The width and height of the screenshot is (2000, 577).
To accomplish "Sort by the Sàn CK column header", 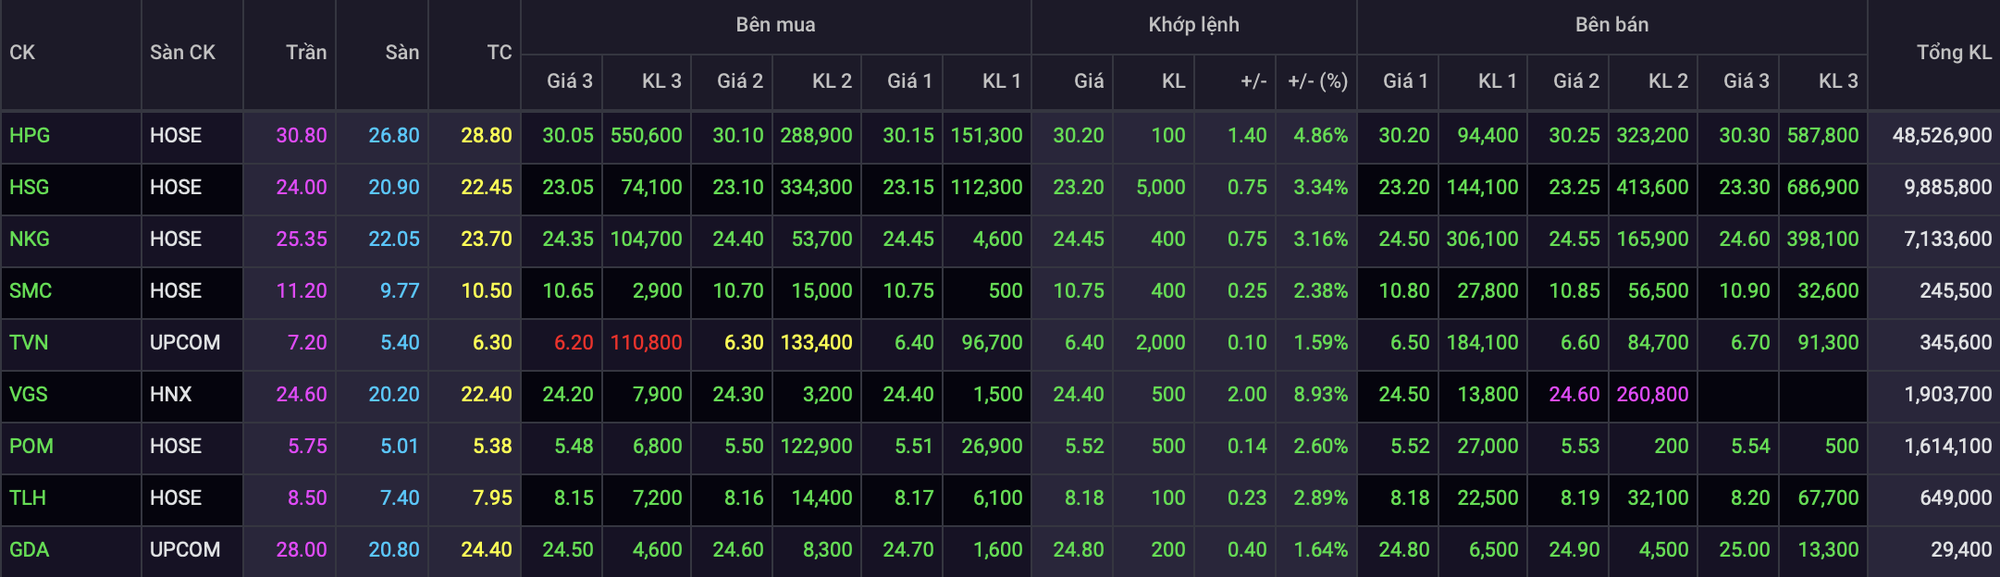I will (182, 52).
